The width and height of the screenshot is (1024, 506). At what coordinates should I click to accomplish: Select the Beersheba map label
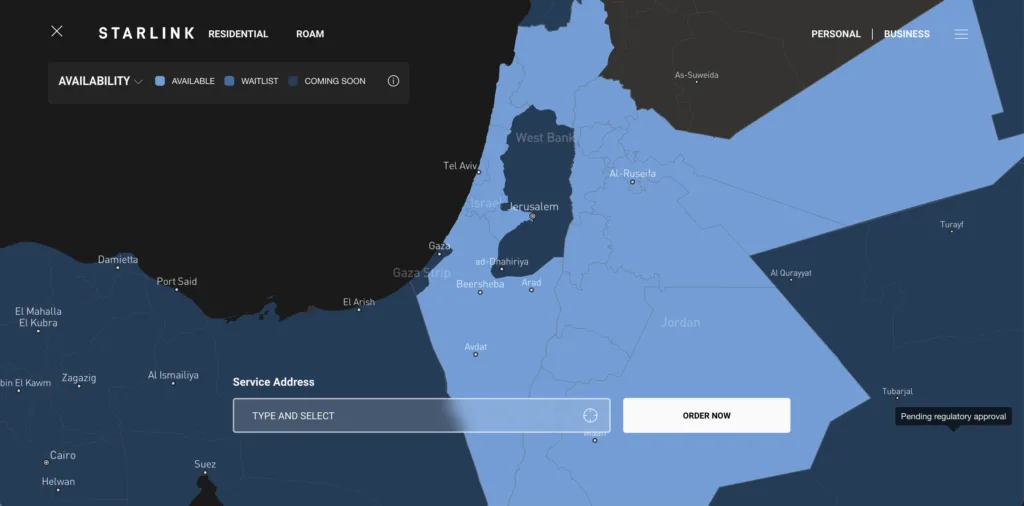coord(480,284)
